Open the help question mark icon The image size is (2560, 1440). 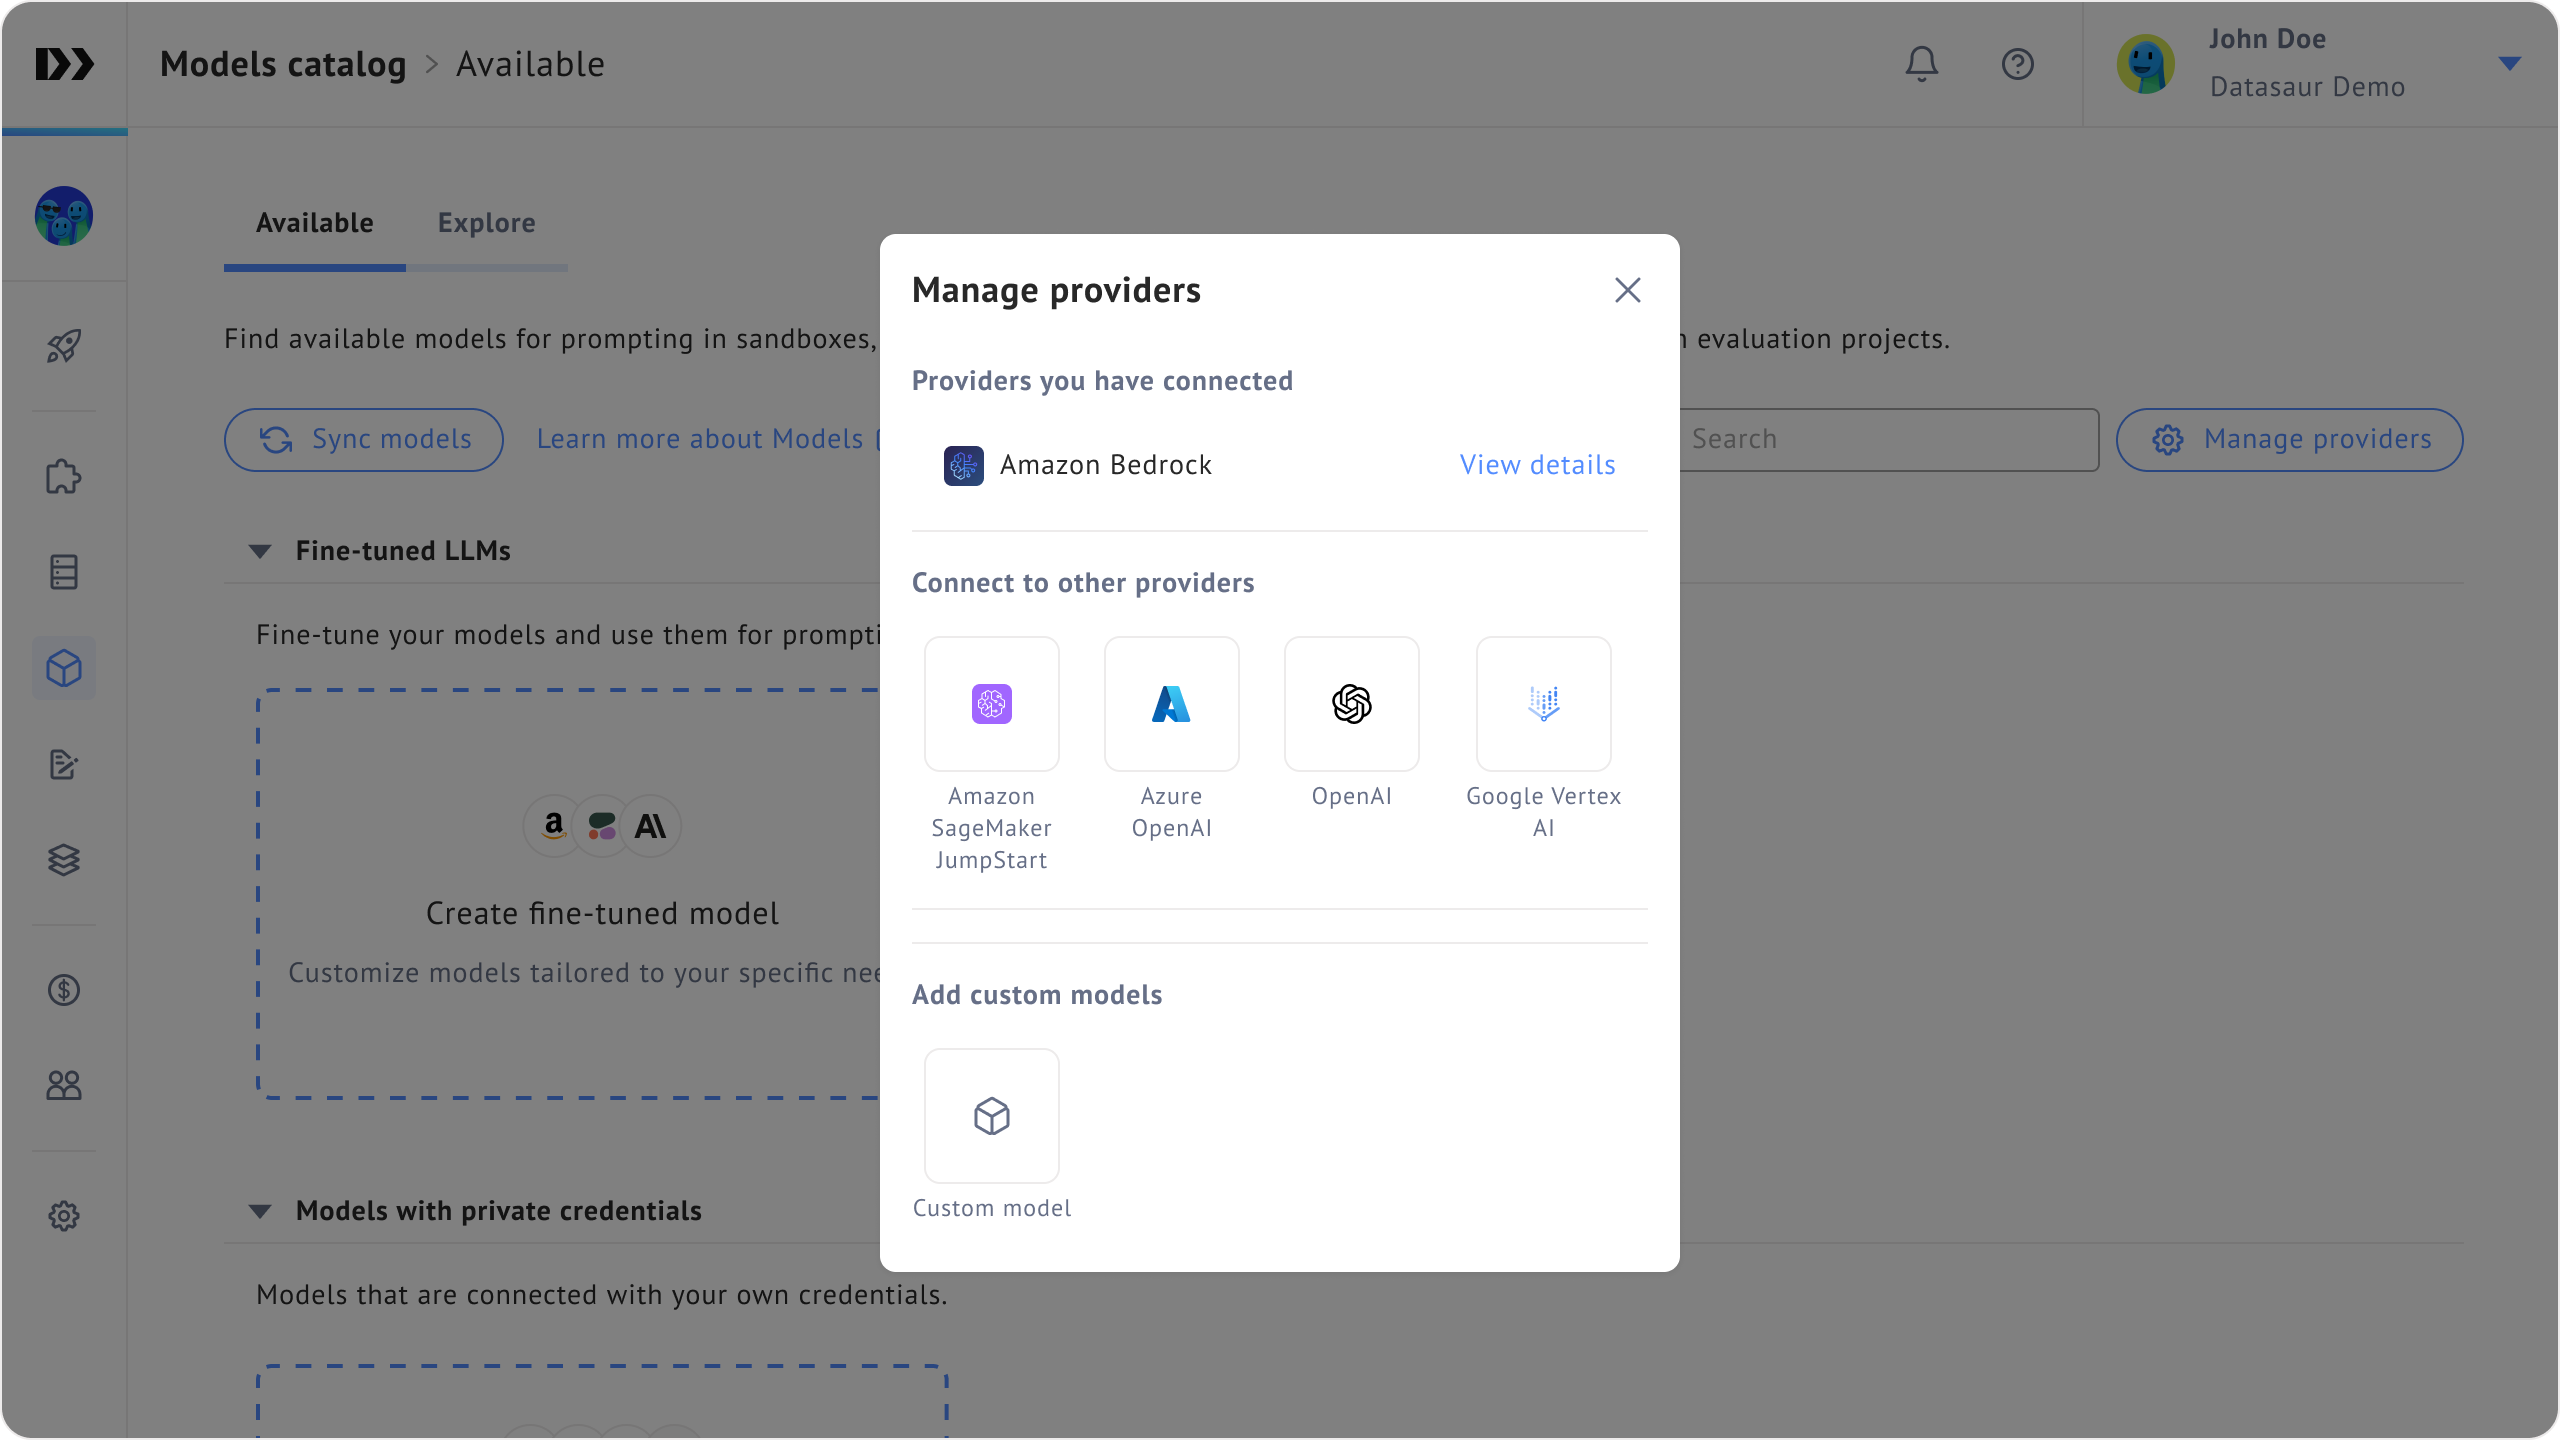click(x=2017, y=64)
